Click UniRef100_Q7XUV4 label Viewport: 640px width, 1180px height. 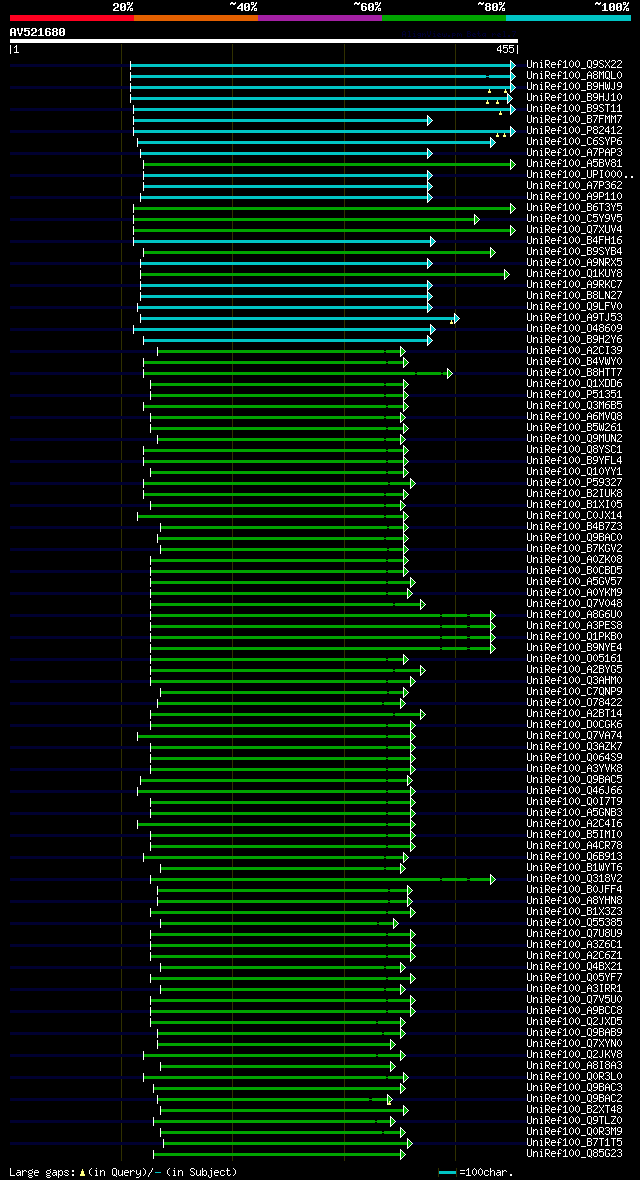click(574, 230)
